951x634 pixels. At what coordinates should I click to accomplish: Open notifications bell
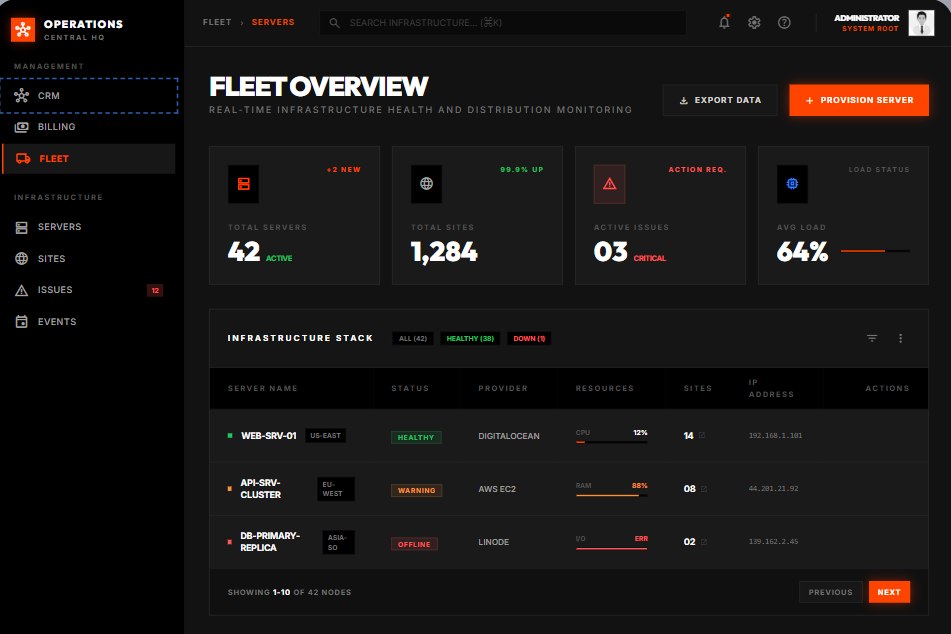(x=724, y=22)
